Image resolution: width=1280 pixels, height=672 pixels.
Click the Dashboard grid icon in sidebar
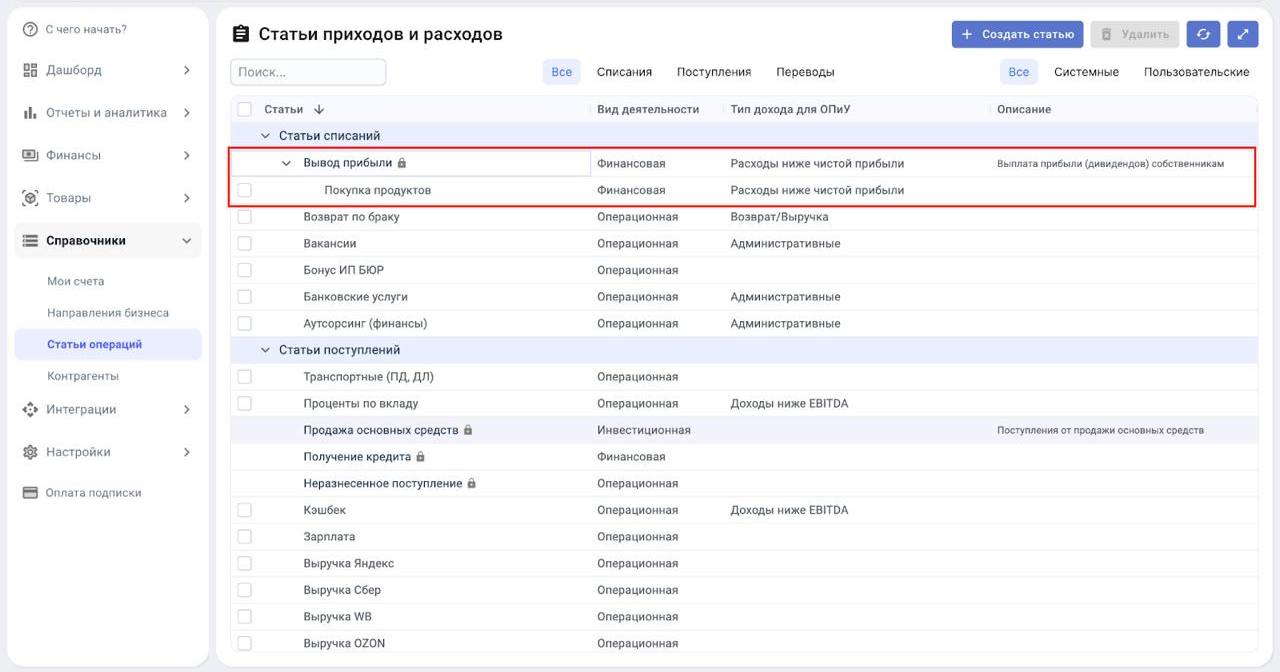coord(30,70)
